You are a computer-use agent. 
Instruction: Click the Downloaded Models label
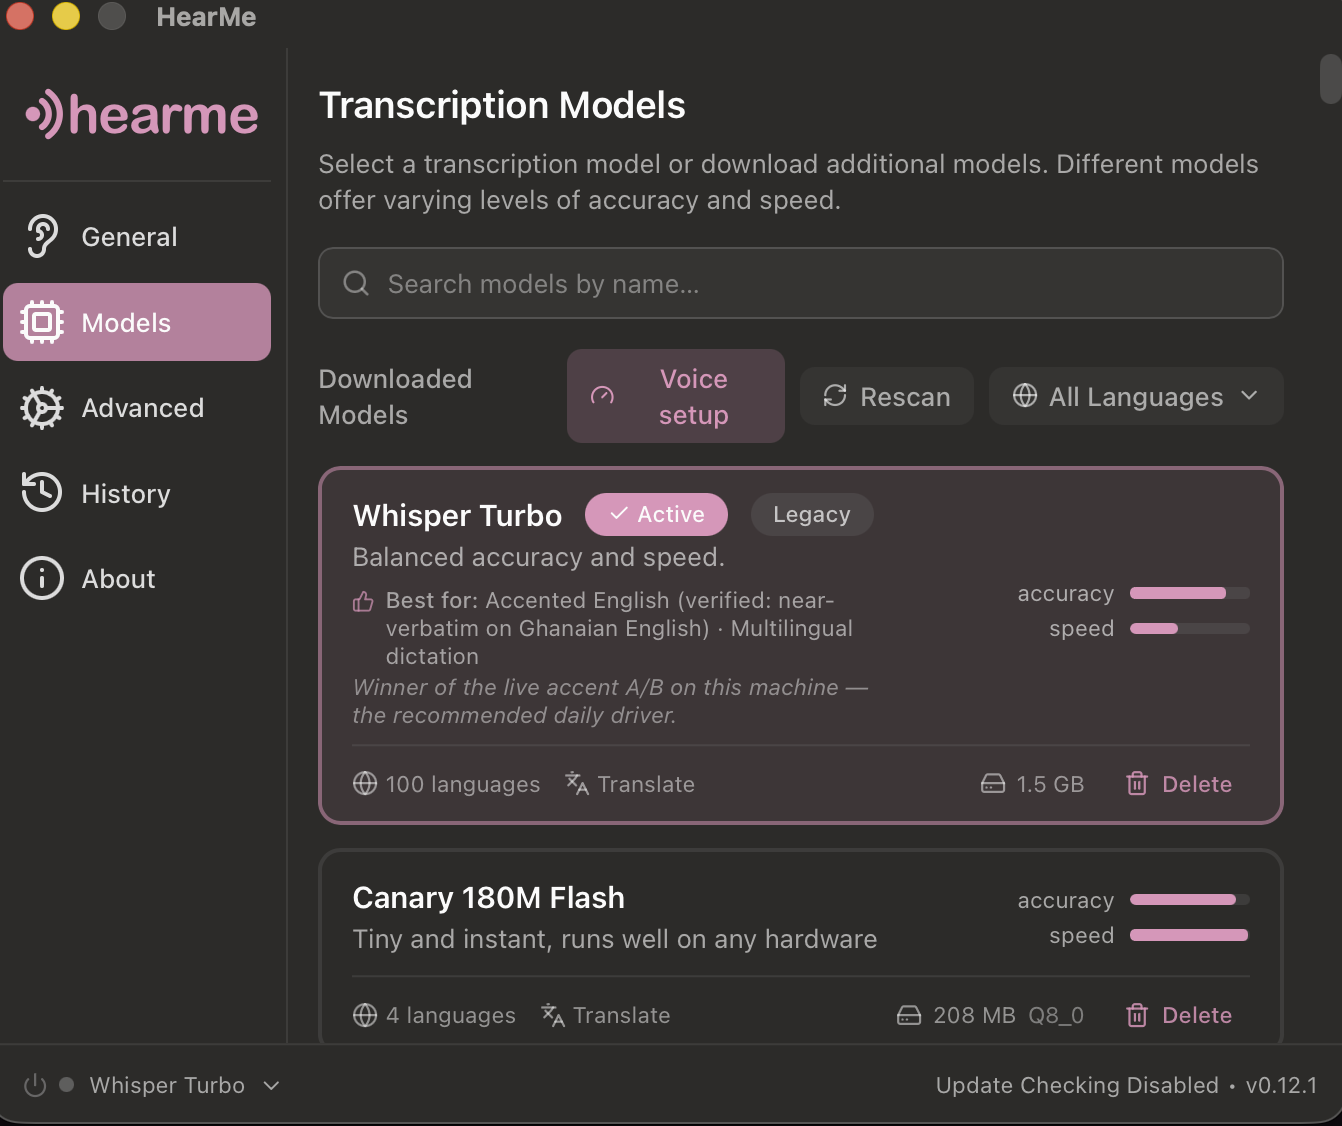coord(395,396)
